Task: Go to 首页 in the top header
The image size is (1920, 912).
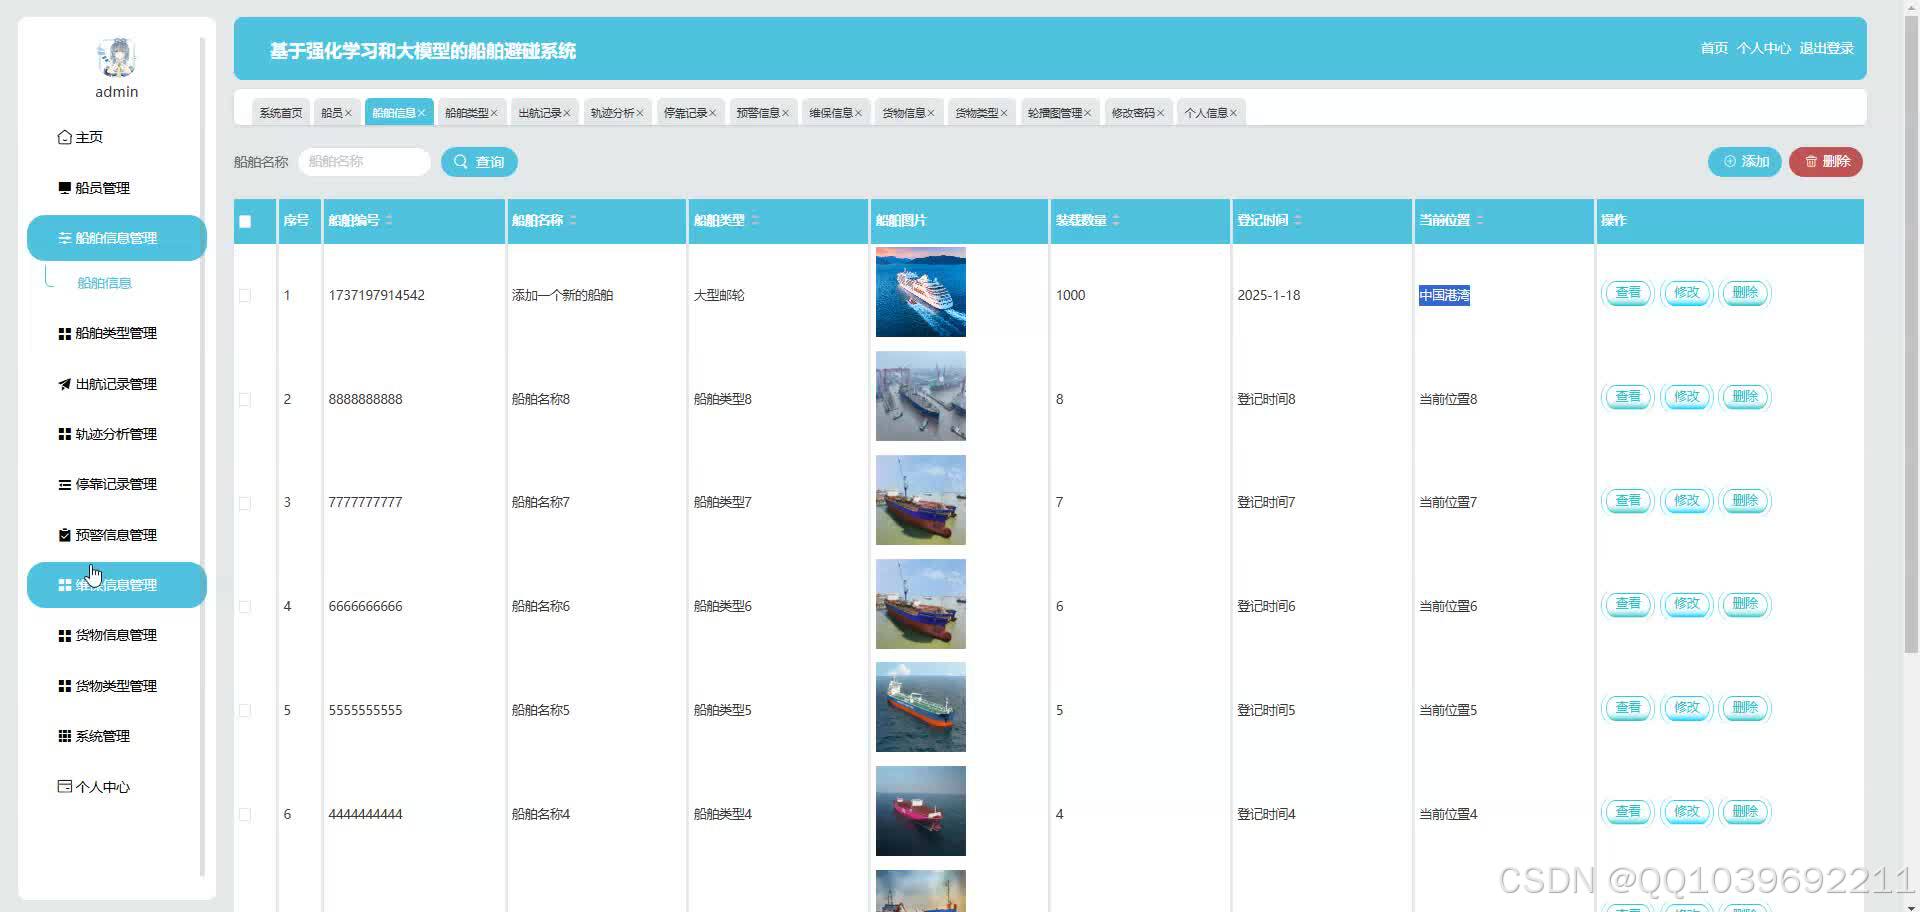Action: (1714, 48)
